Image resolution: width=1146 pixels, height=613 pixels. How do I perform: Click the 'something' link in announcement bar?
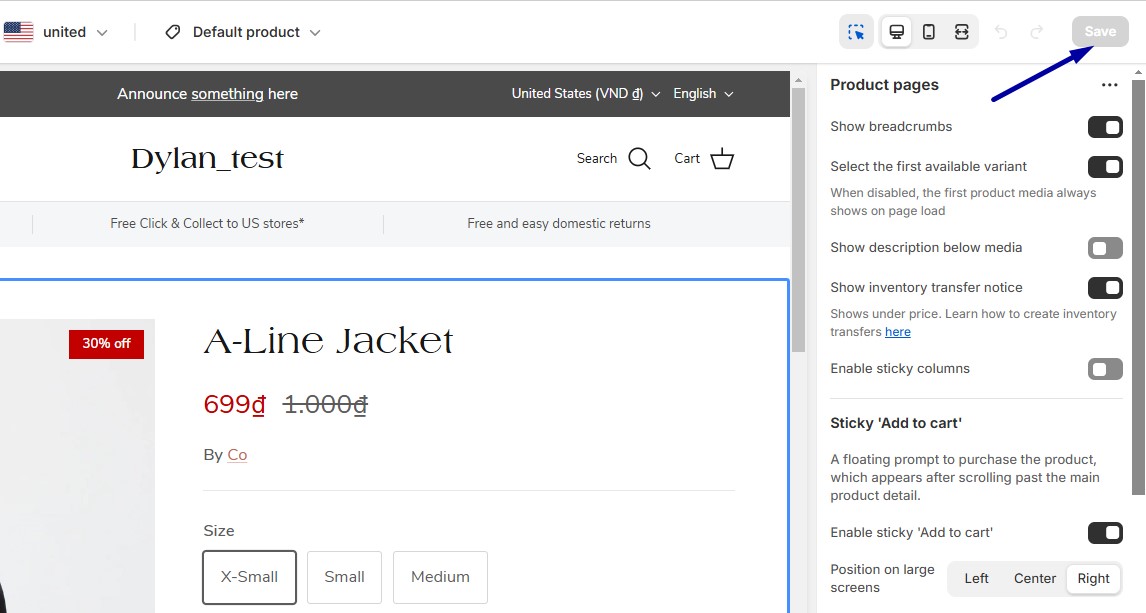pos(227,94)
